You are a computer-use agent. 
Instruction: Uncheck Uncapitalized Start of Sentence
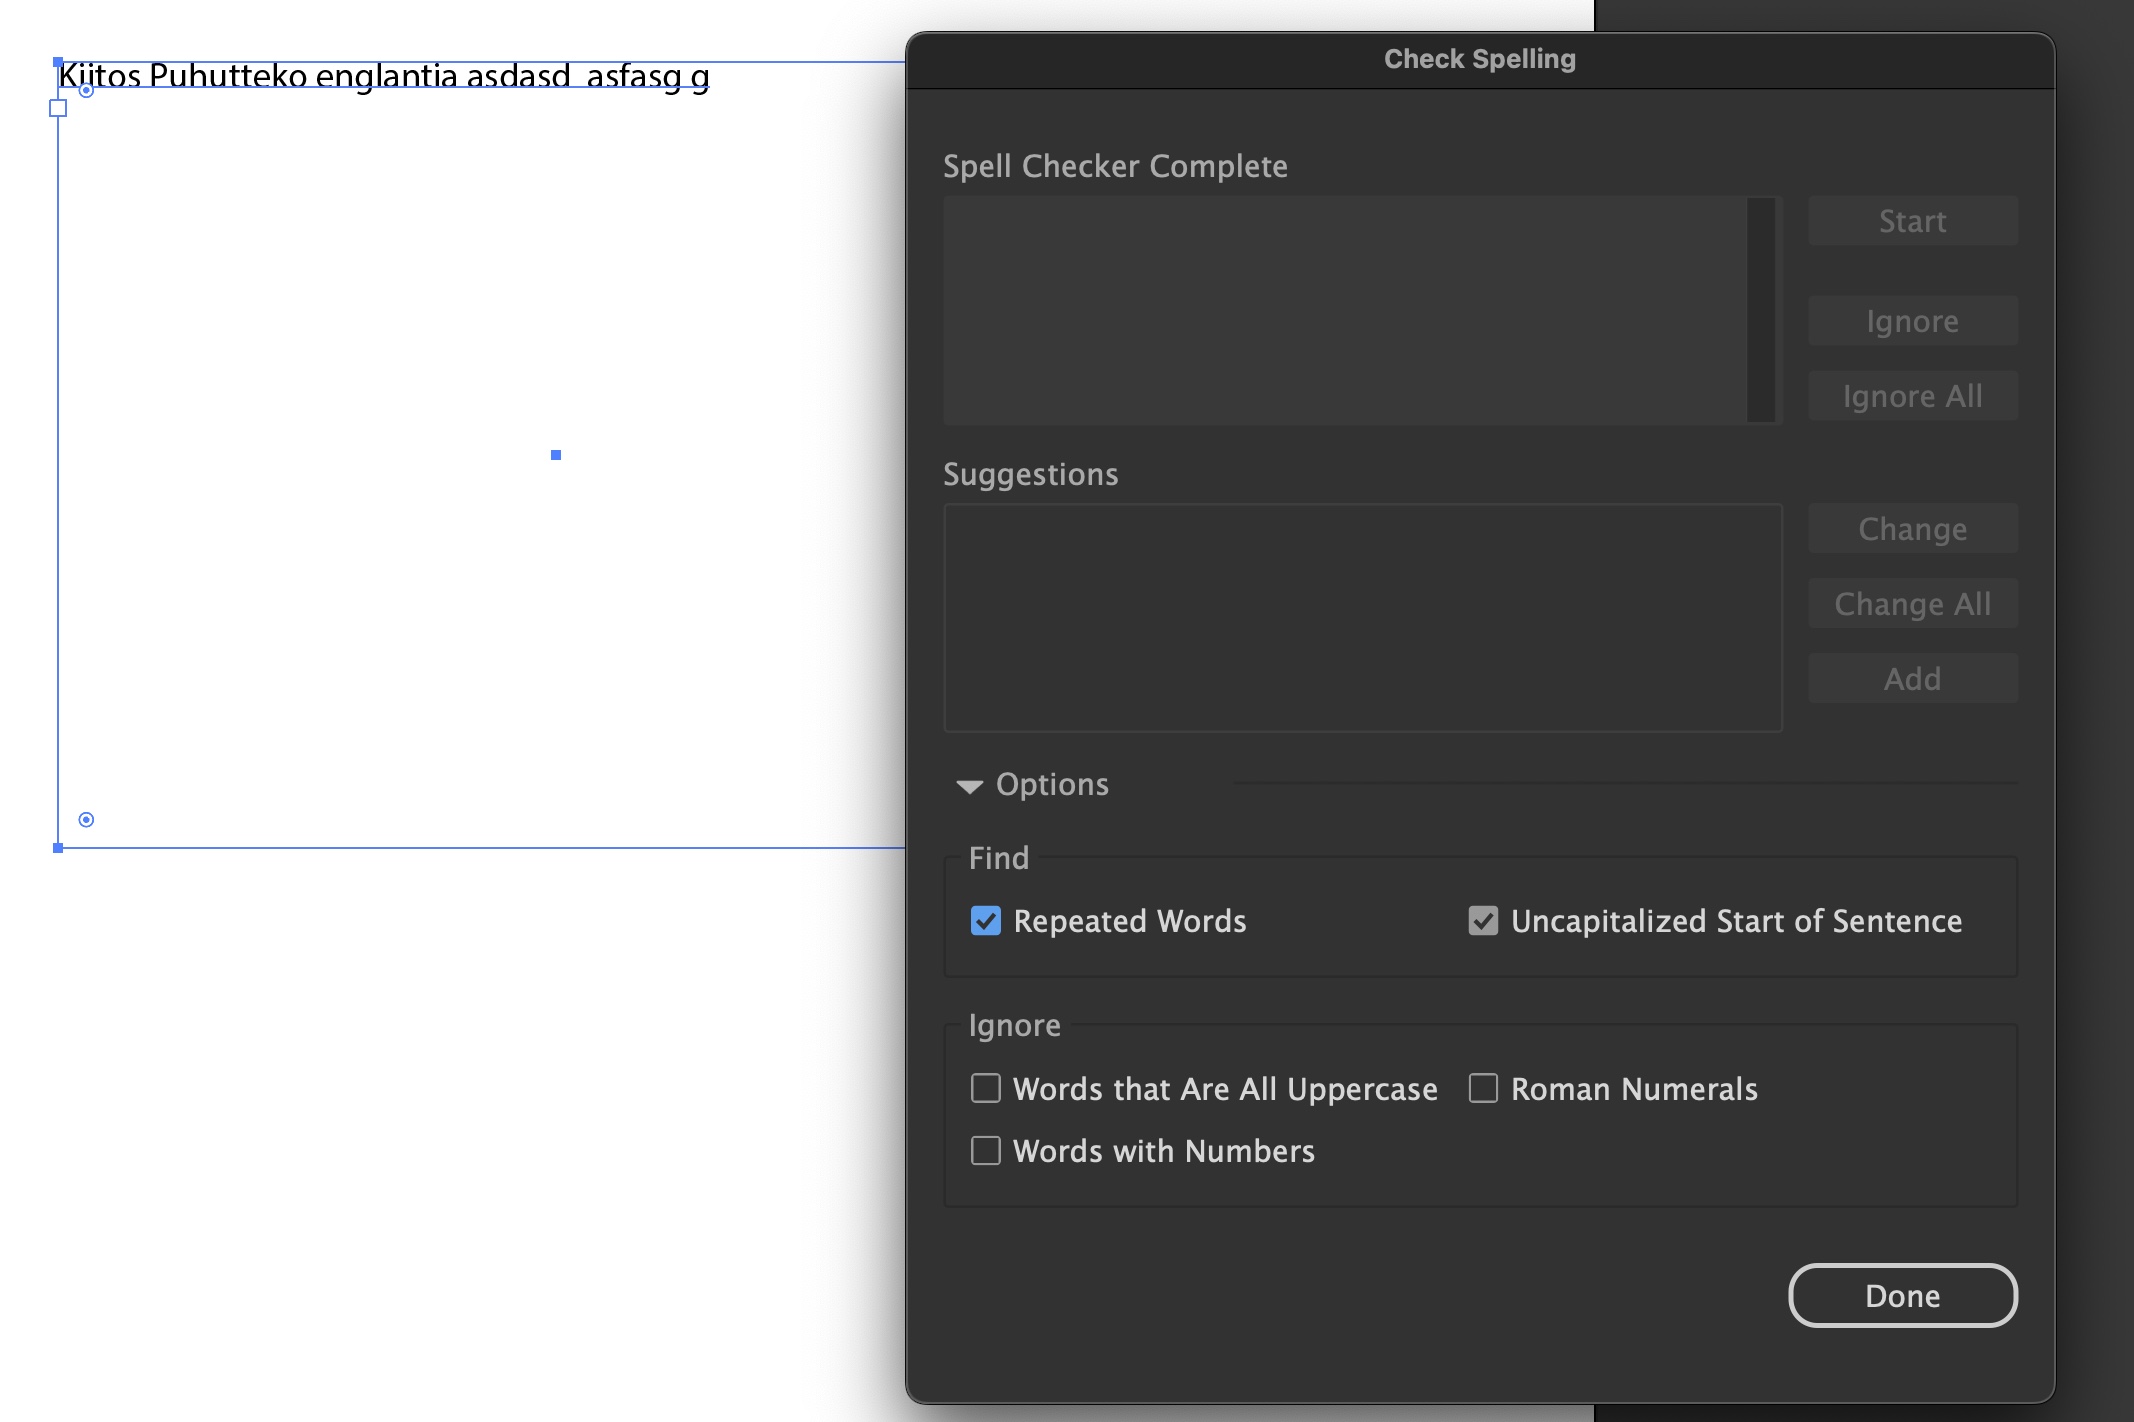tap(1482, 921)
